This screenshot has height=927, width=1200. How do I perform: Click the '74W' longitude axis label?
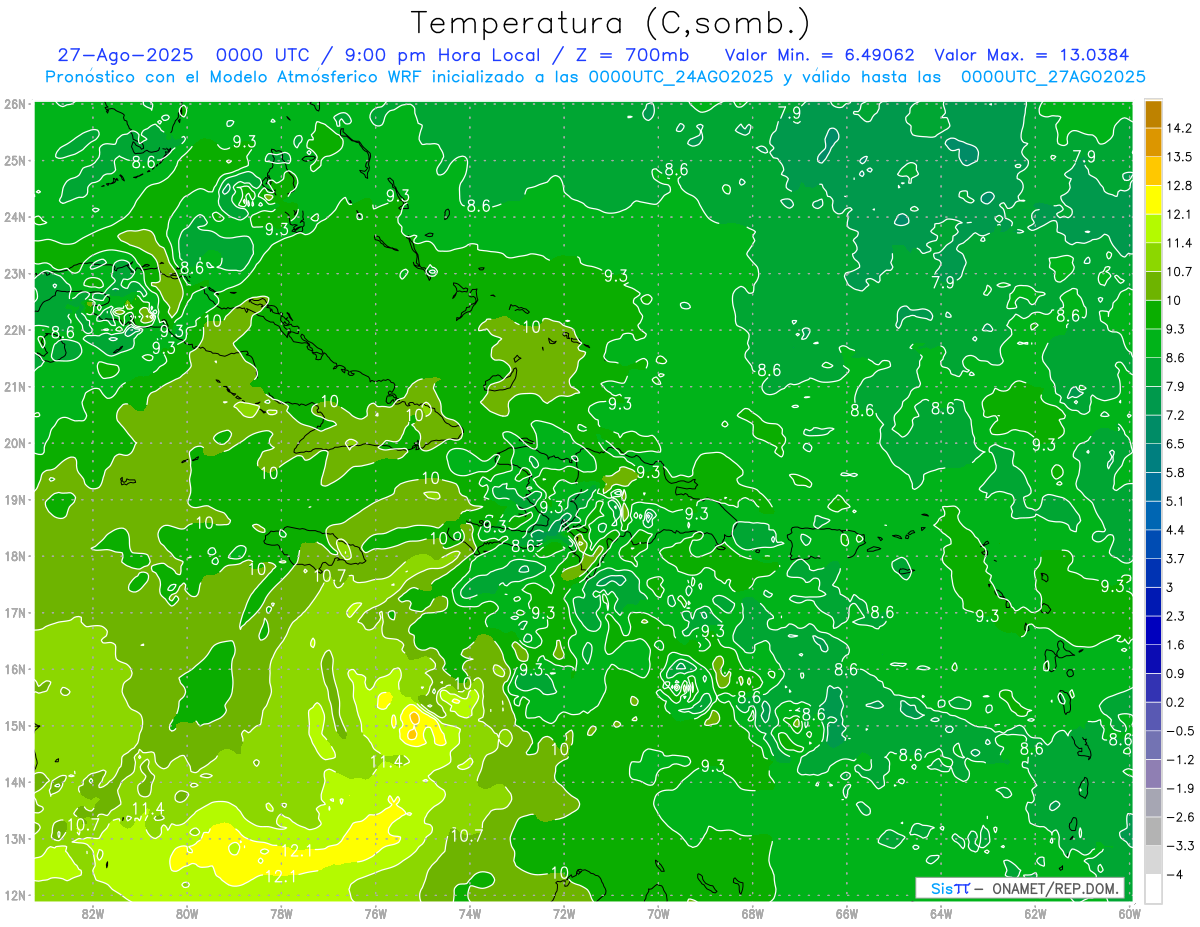(x=469, y=913)
